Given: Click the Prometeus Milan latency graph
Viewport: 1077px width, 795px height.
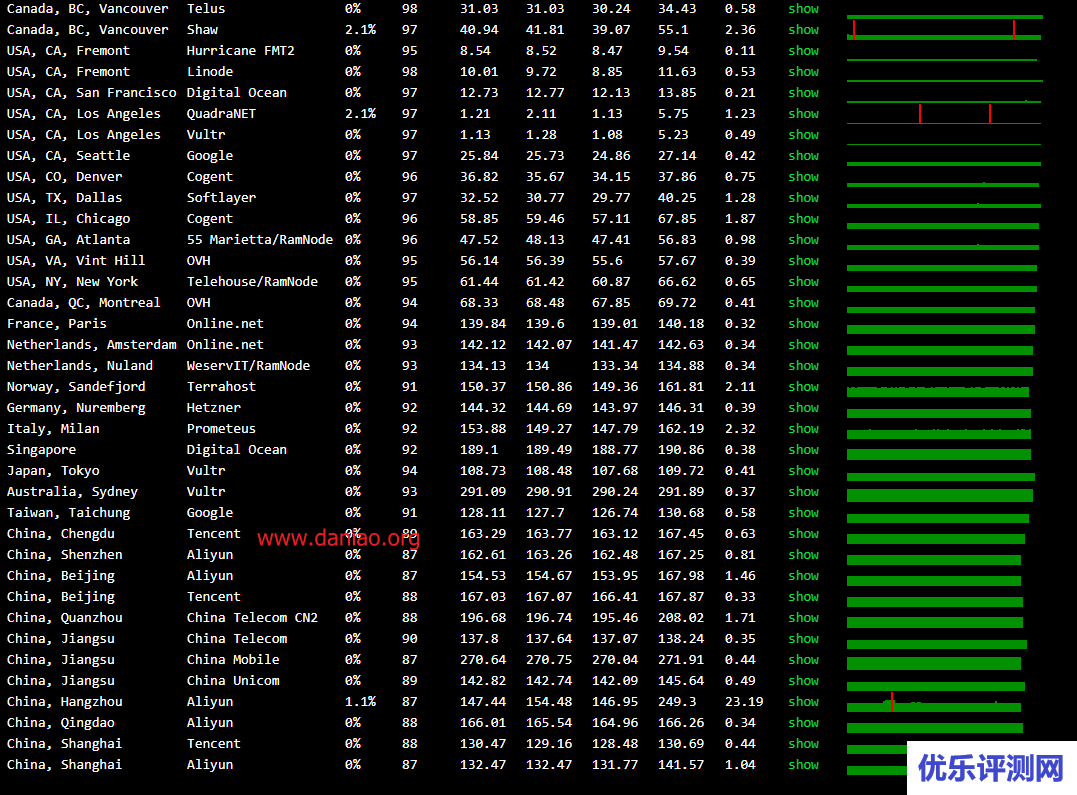Looking at the screenshot, I should 939,433.
